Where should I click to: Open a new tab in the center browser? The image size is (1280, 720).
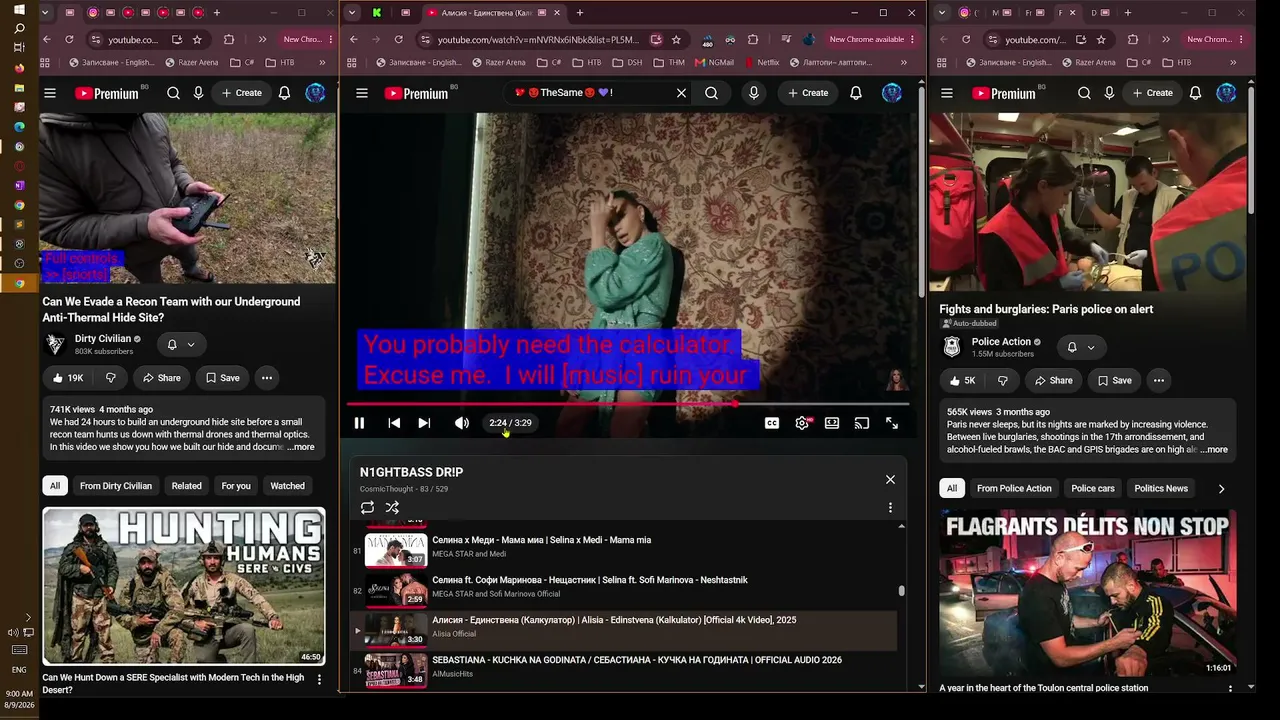580,13
